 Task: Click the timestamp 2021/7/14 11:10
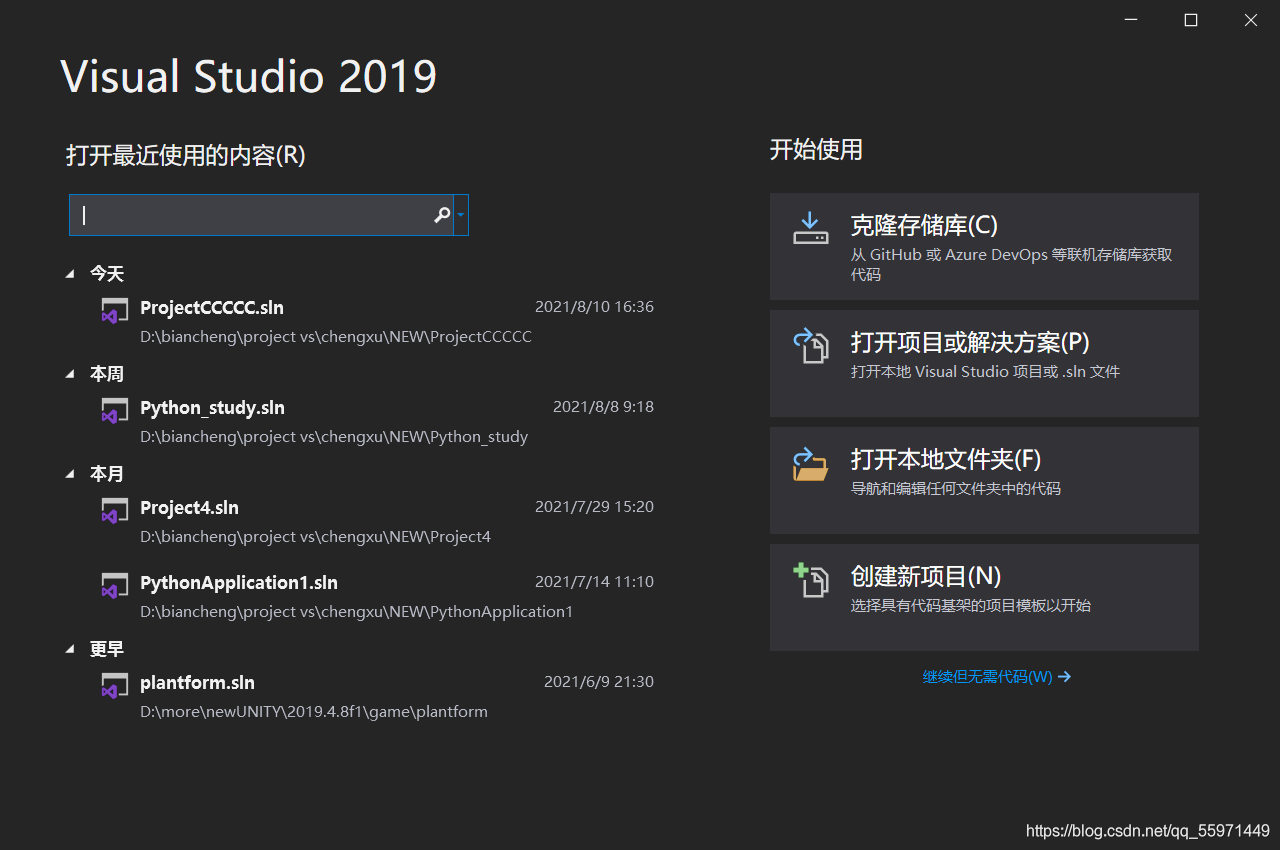(x=594, y=582)
